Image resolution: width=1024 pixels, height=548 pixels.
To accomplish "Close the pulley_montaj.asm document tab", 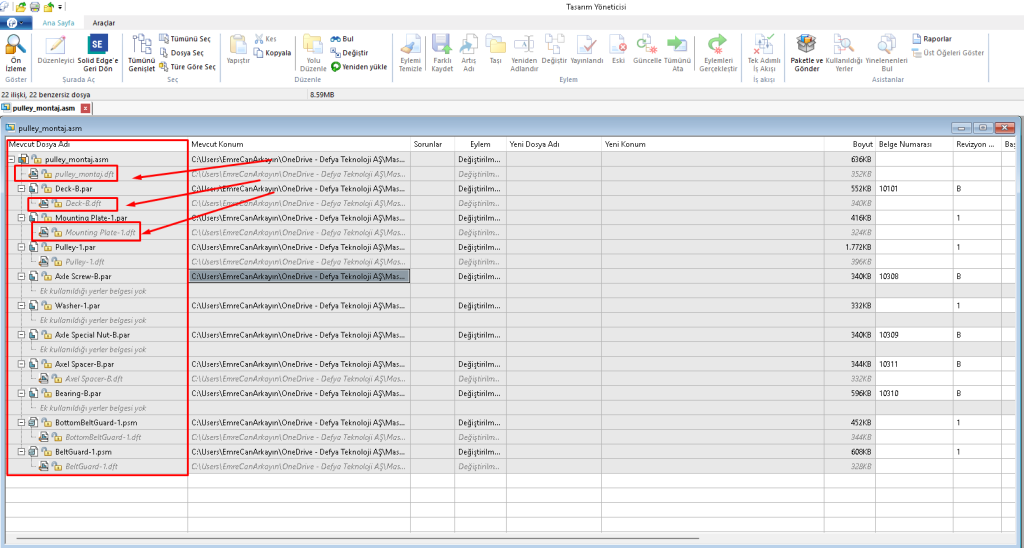I will tap(85, 107).
